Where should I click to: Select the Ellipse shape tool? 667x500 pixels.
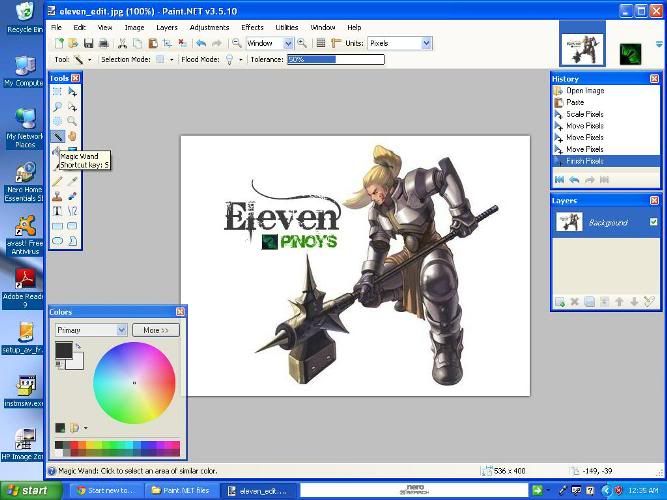tap(57, 241)
